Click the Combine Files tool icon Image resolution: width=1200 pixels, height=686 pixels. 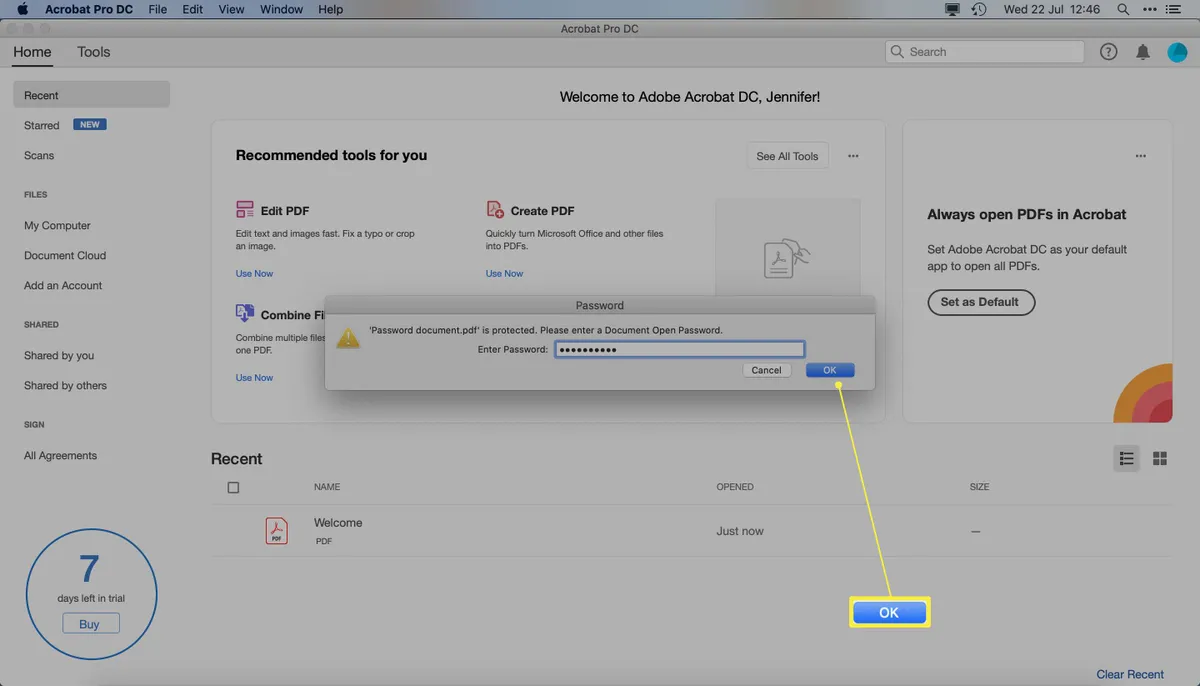pos(245,314)
